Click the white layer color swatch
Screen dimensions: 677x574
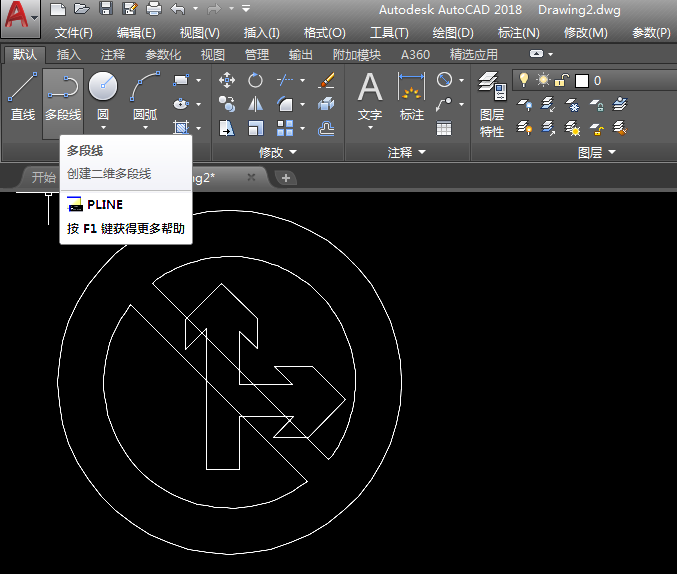tap(582, 80)
